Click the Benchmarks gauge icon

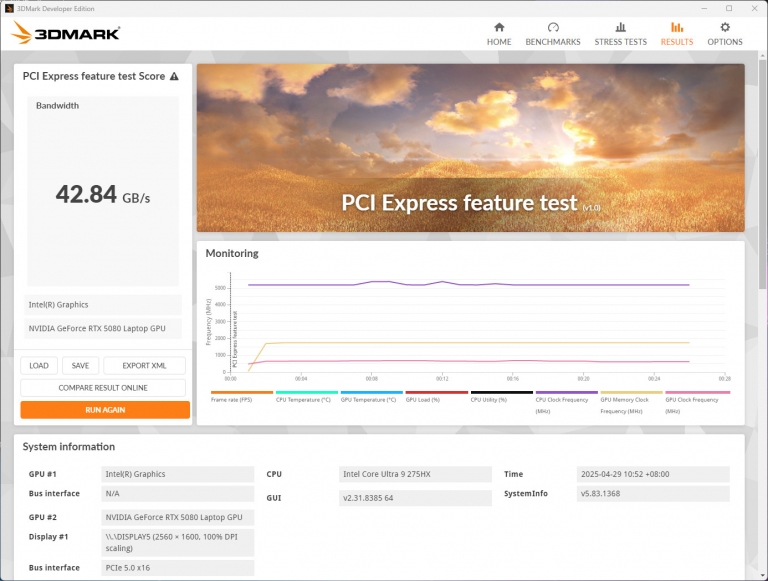[x=553, y=27]
